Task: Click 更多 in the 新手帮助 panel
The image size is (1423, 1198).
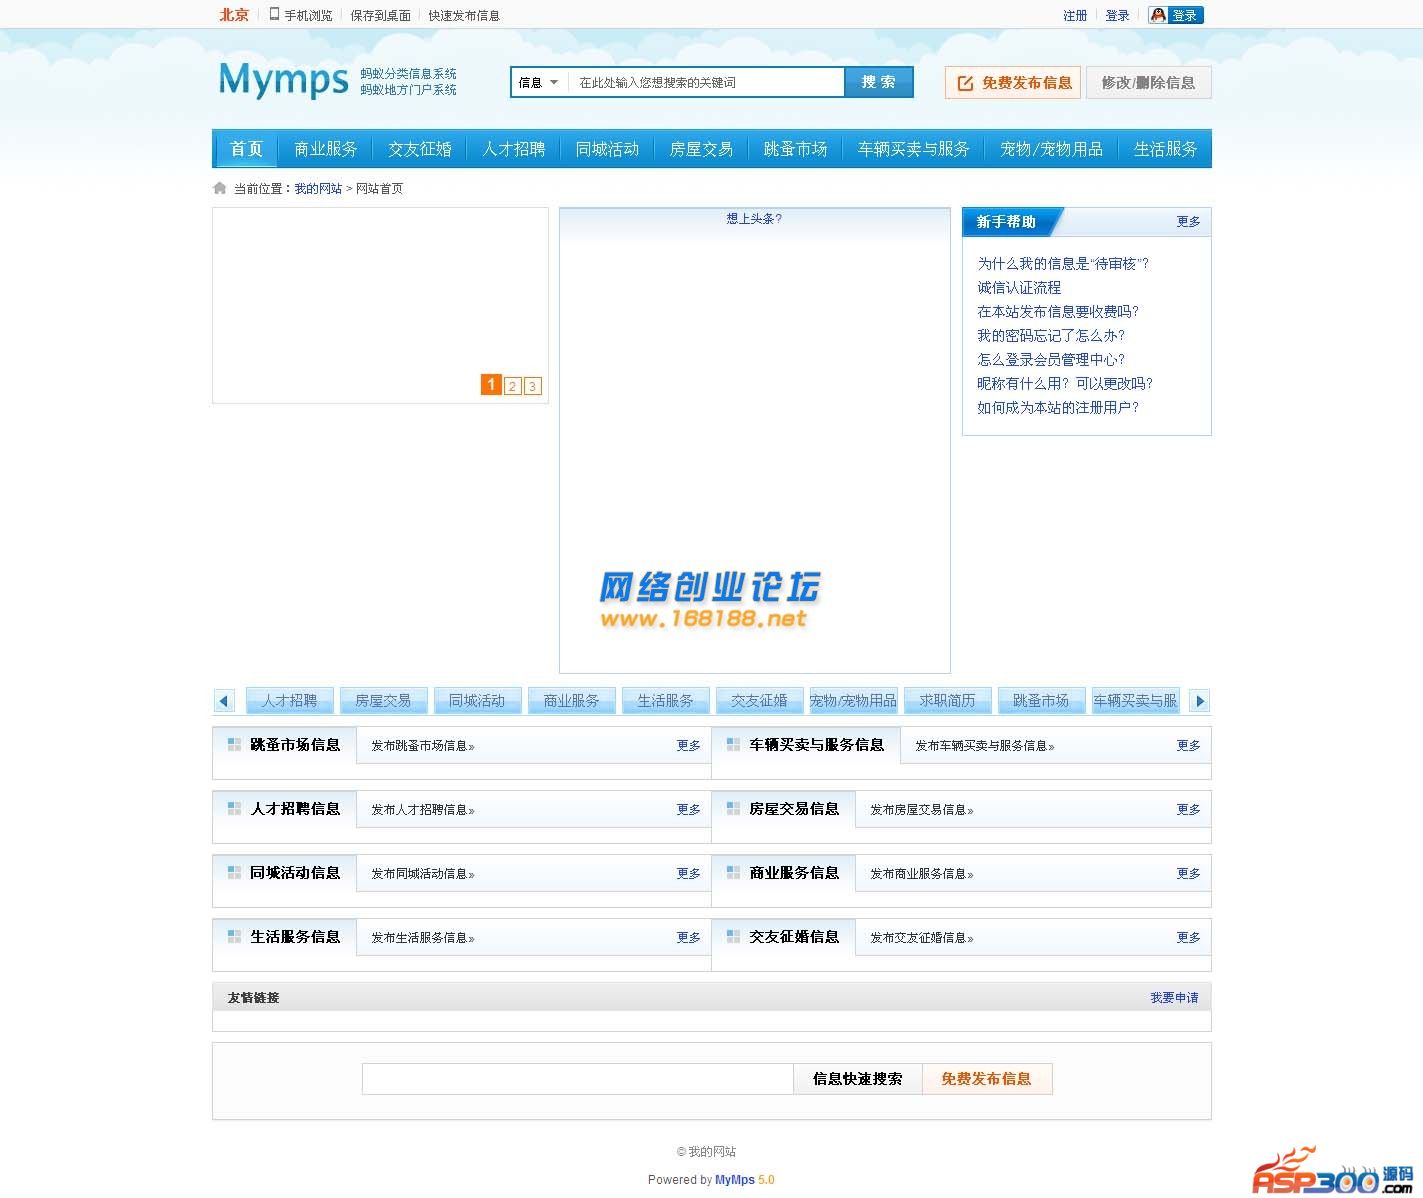Action: 1188,221
